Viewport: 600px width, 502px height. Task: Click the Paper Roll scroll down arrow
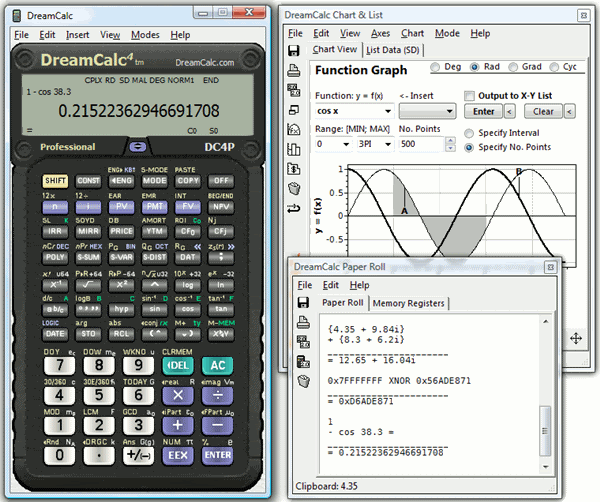[545, 467]
